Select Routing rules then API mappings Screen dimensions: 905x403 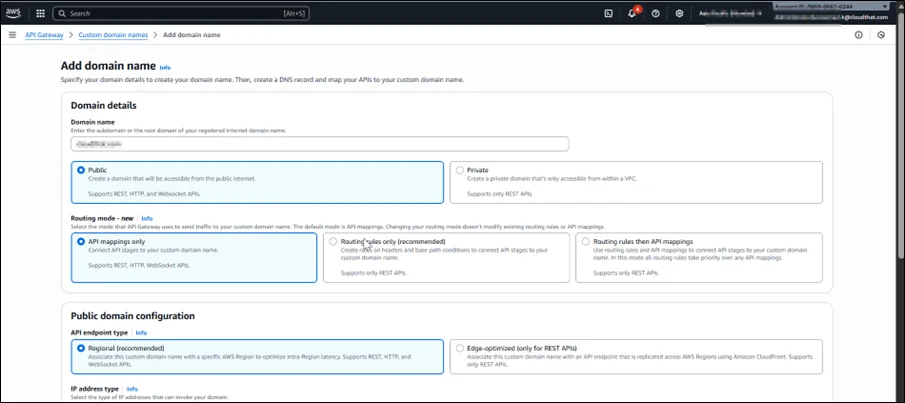(585, 242)
